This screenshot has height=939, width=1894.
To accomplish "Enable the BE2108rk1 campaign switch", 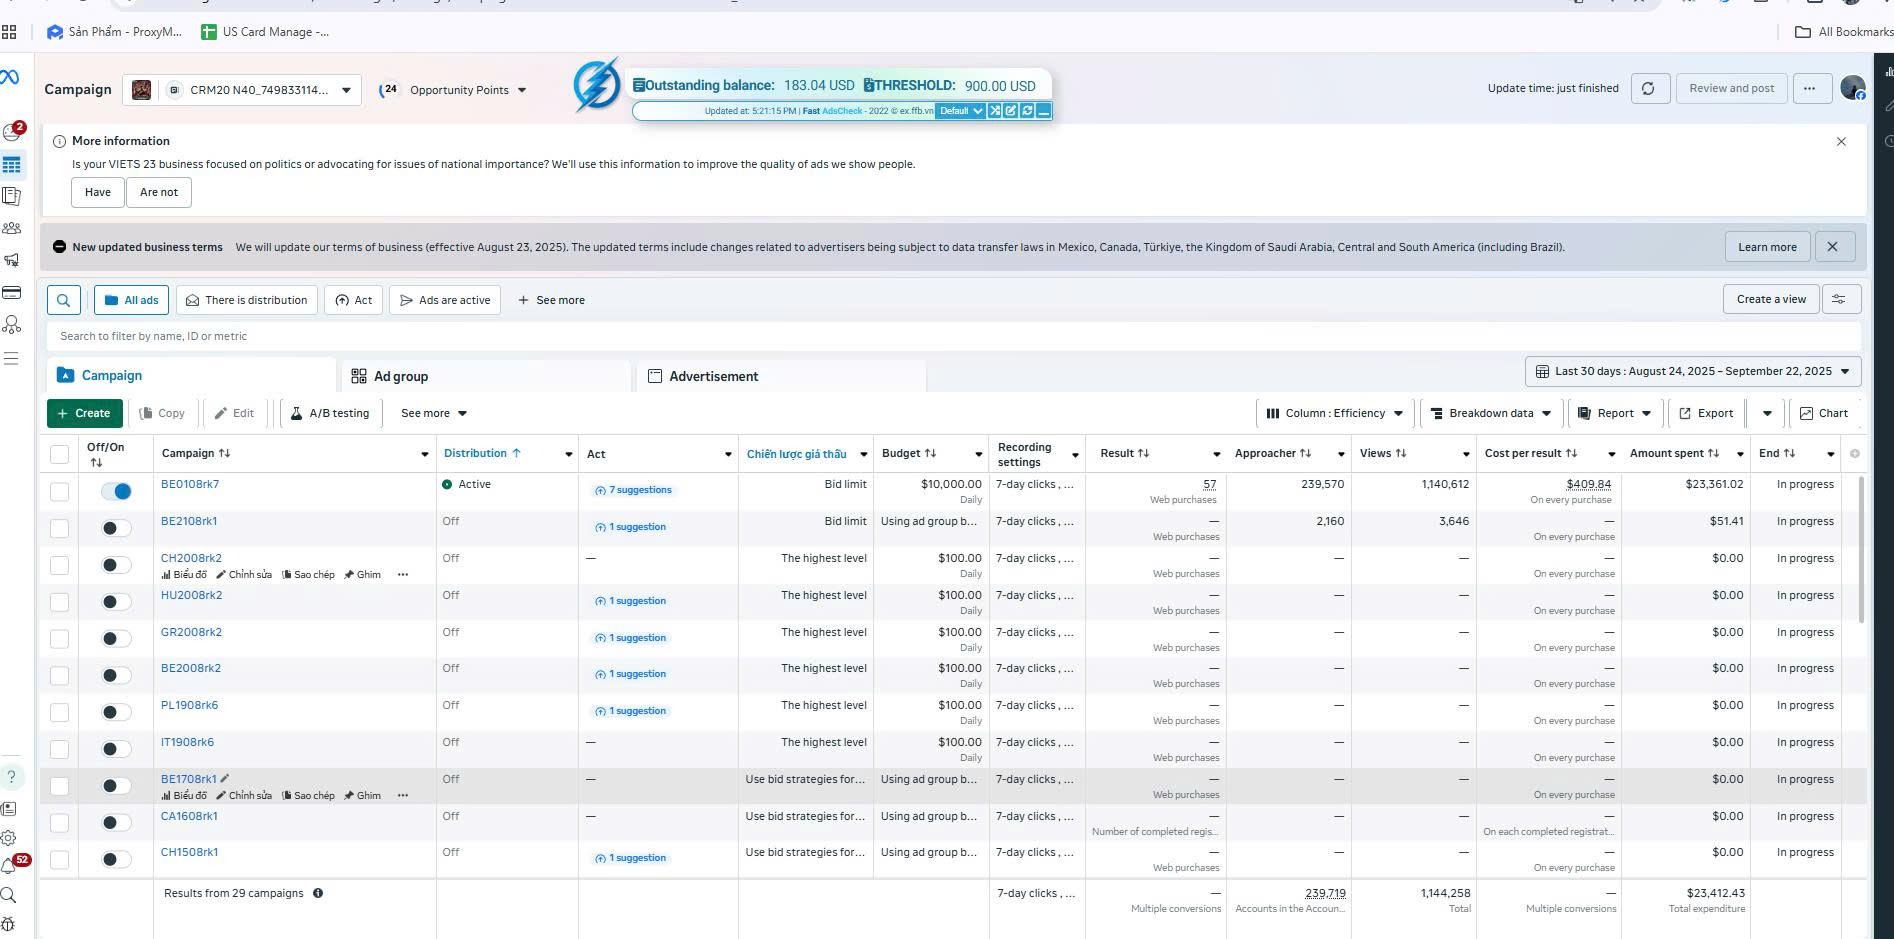I will tap(116, 528).
